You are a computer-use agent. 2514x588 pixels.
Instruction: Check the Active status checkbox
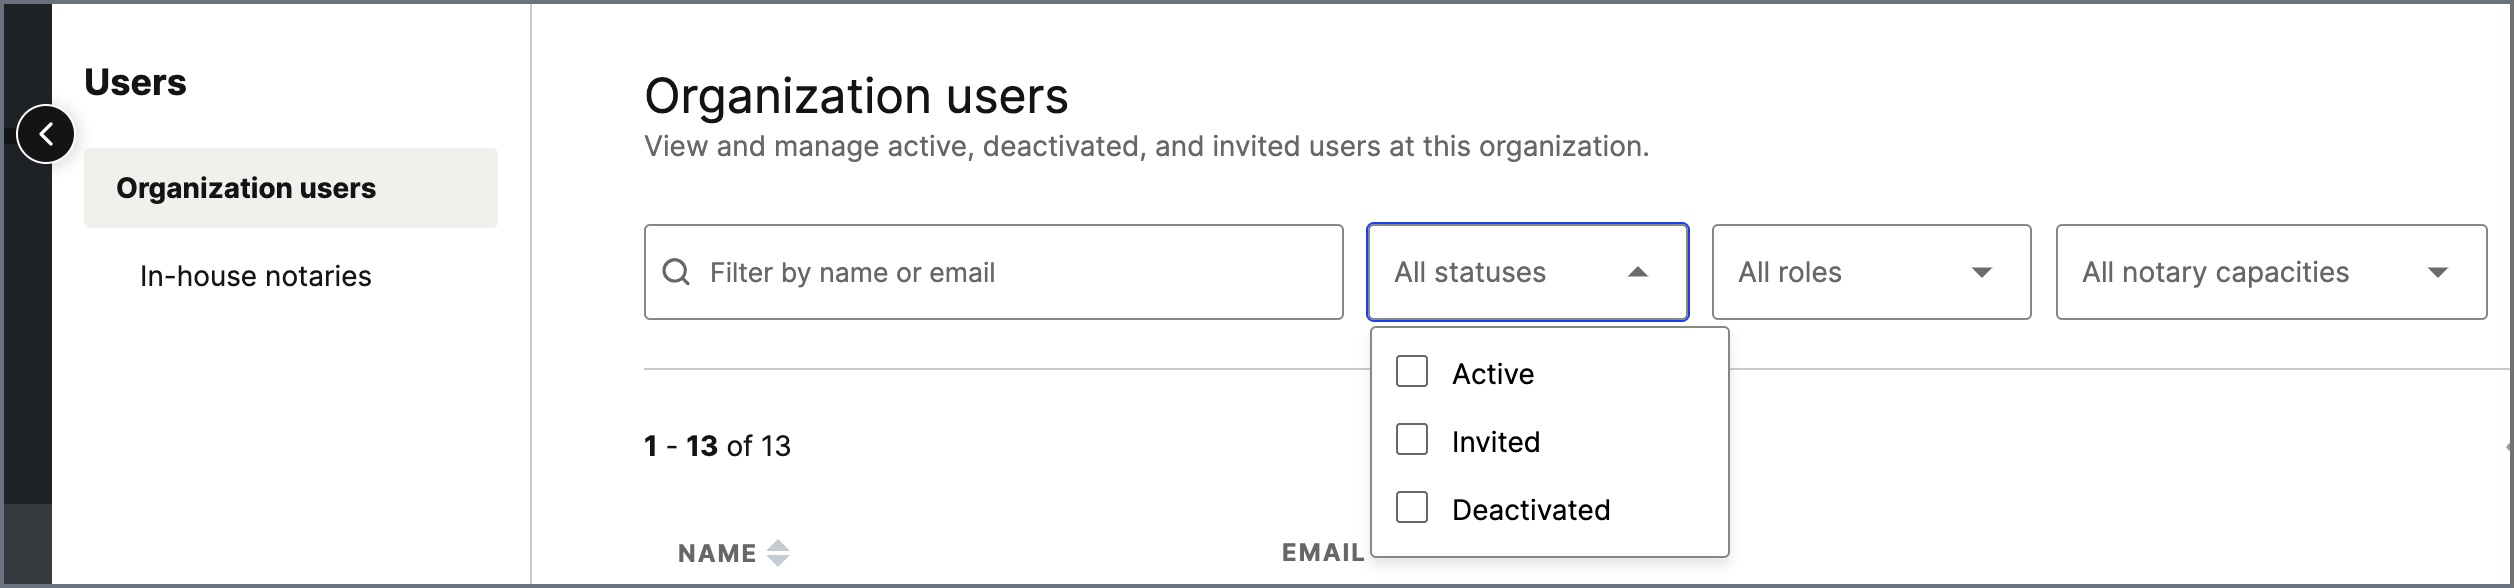pyautogui.click(x=1412, y=372)
